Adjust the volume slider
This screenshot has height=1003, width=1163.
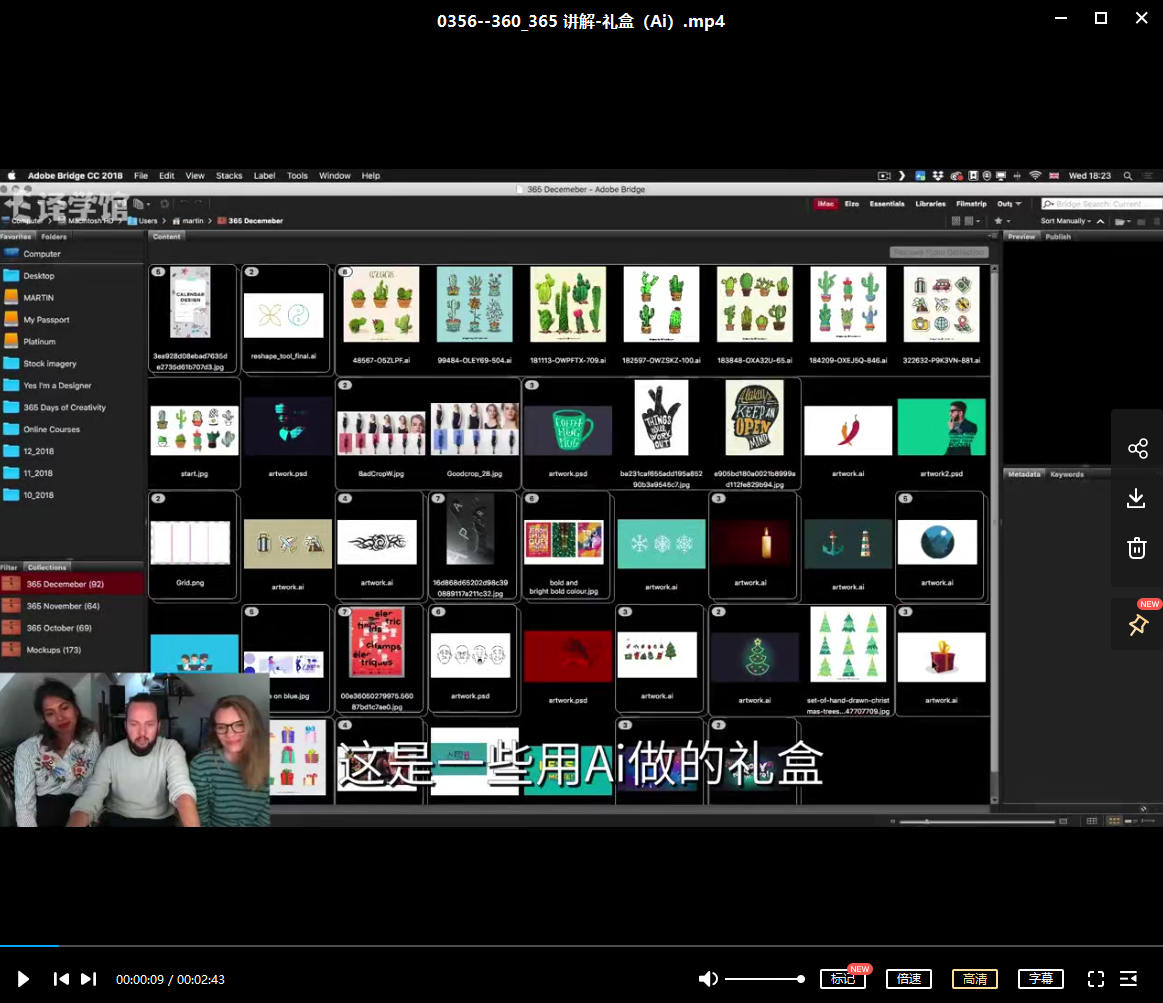763,979
